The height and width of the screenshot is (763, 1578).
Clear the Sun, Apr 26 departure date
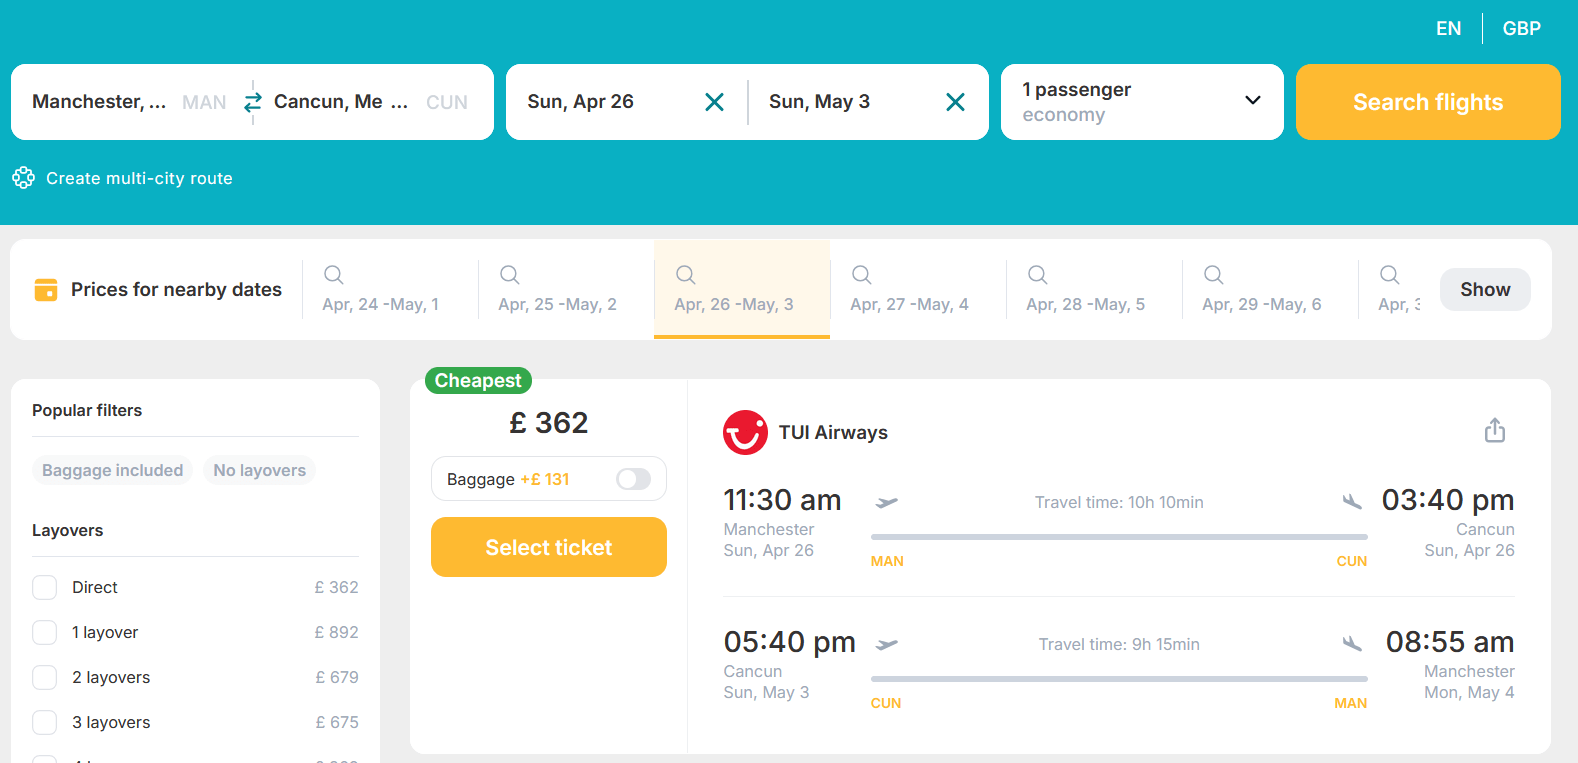[x=714, y=102]
